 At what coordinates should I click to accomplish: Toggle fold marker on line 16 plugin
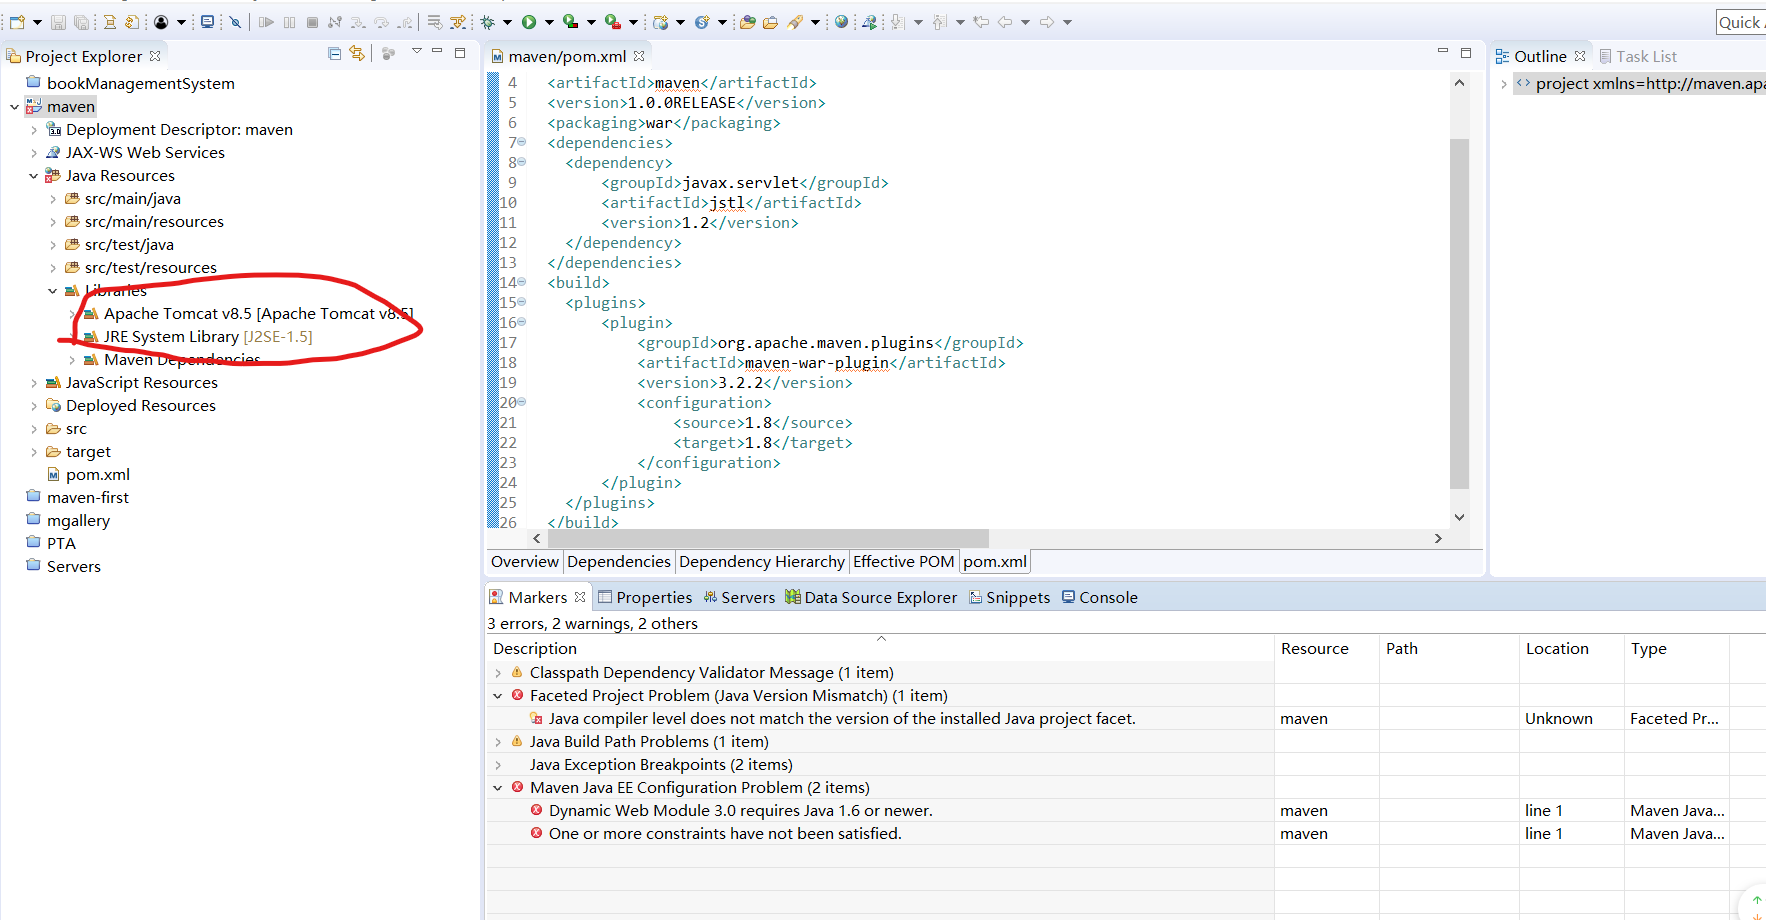click(x=521, y=322)
